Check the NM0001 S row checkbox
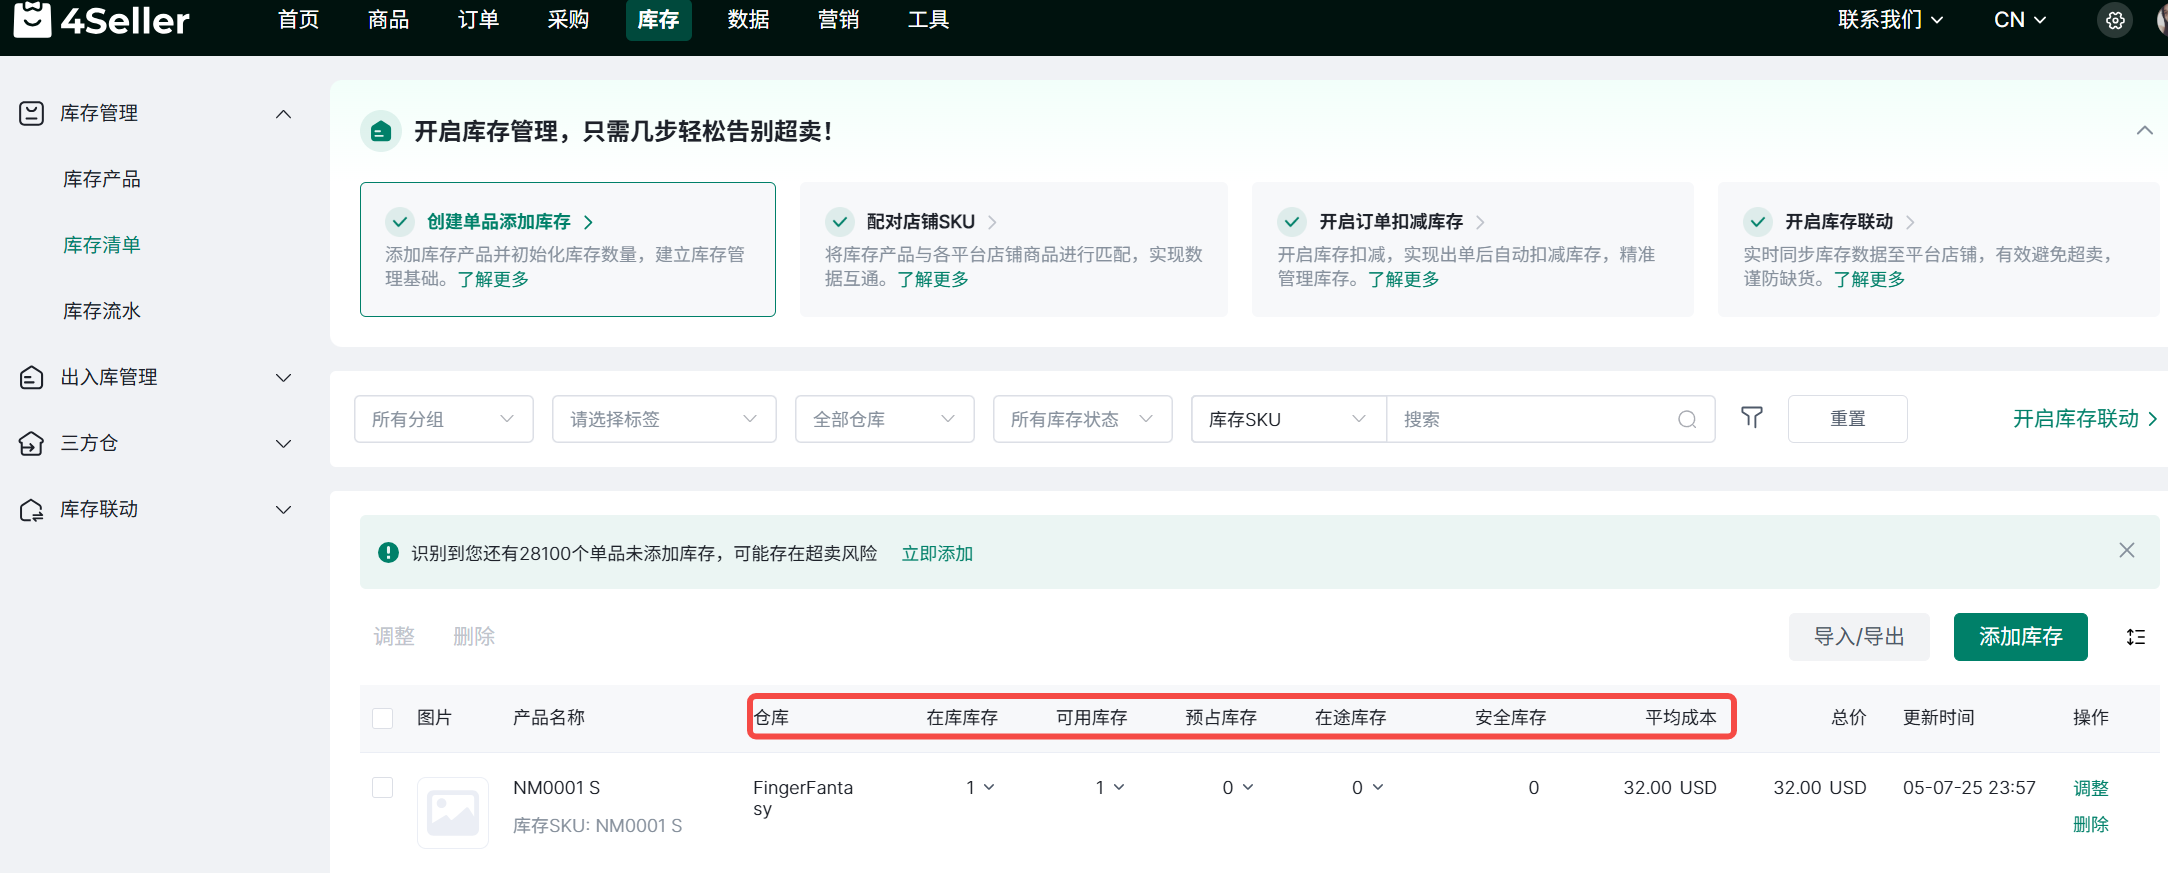Image resolution: width=2168 pixels, height=873 pixels. click(x=382, y=788)
